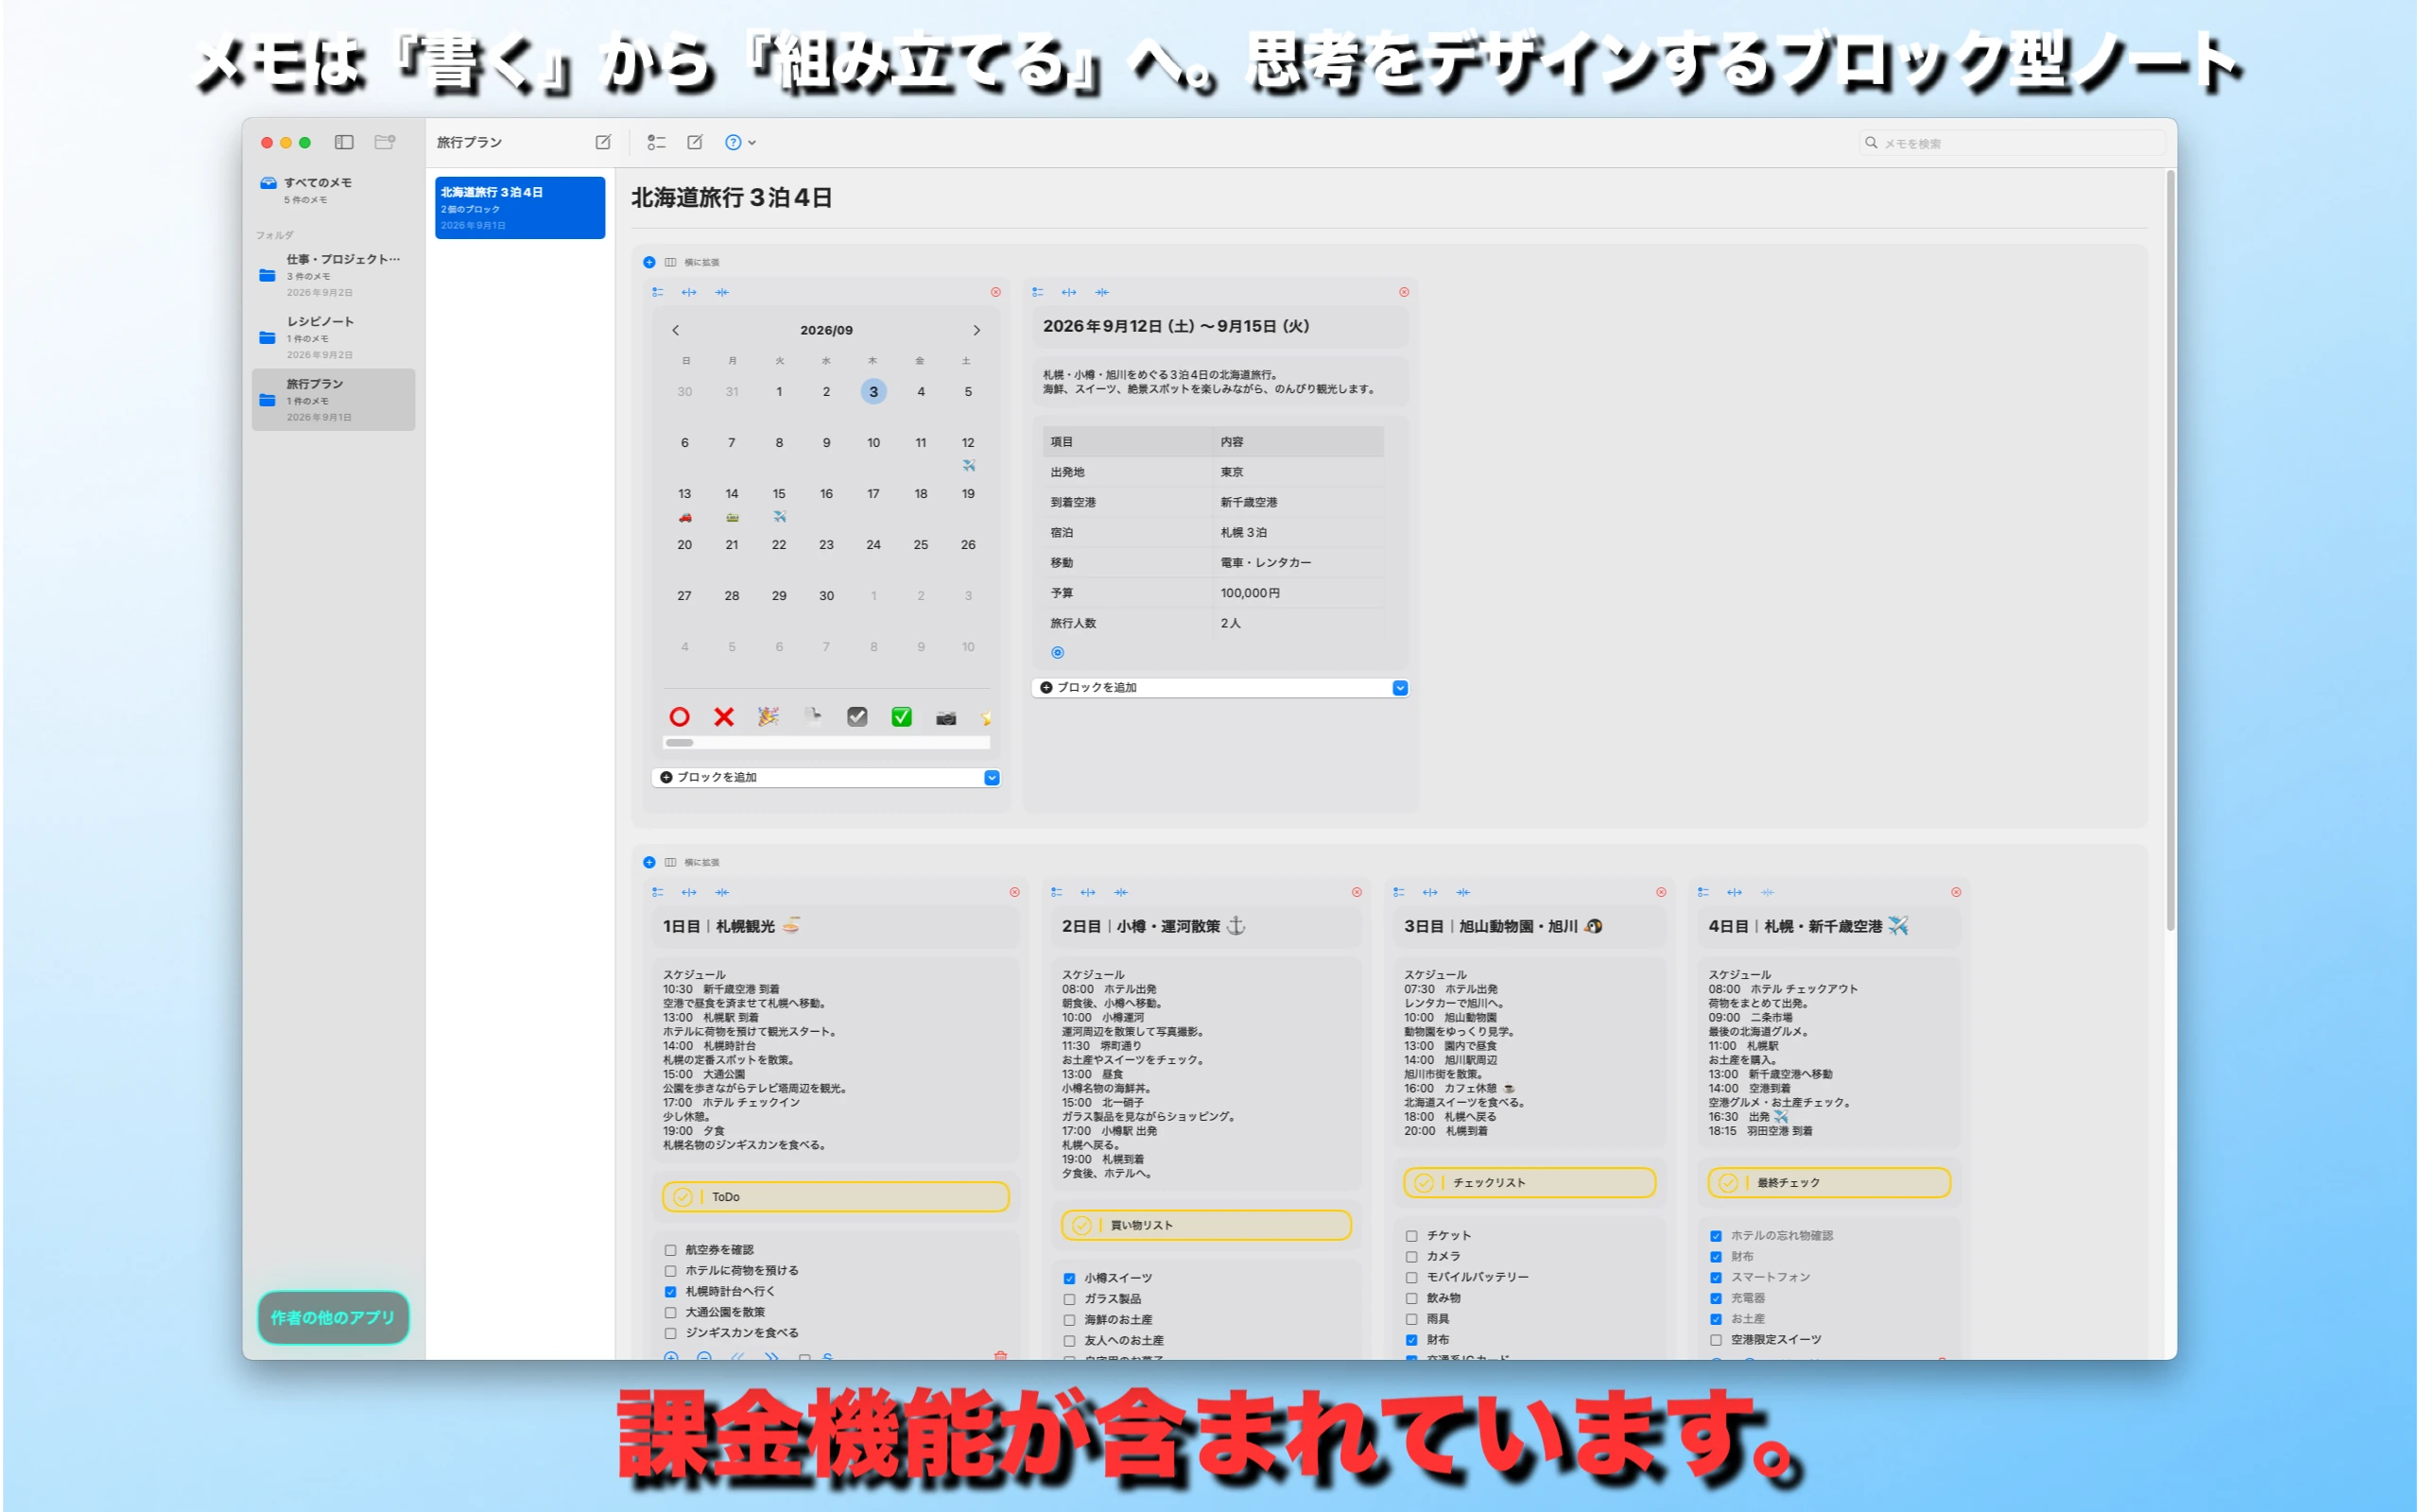Click the checklist outline toolbar icon

pyautogui.click(x=656, y=142)
